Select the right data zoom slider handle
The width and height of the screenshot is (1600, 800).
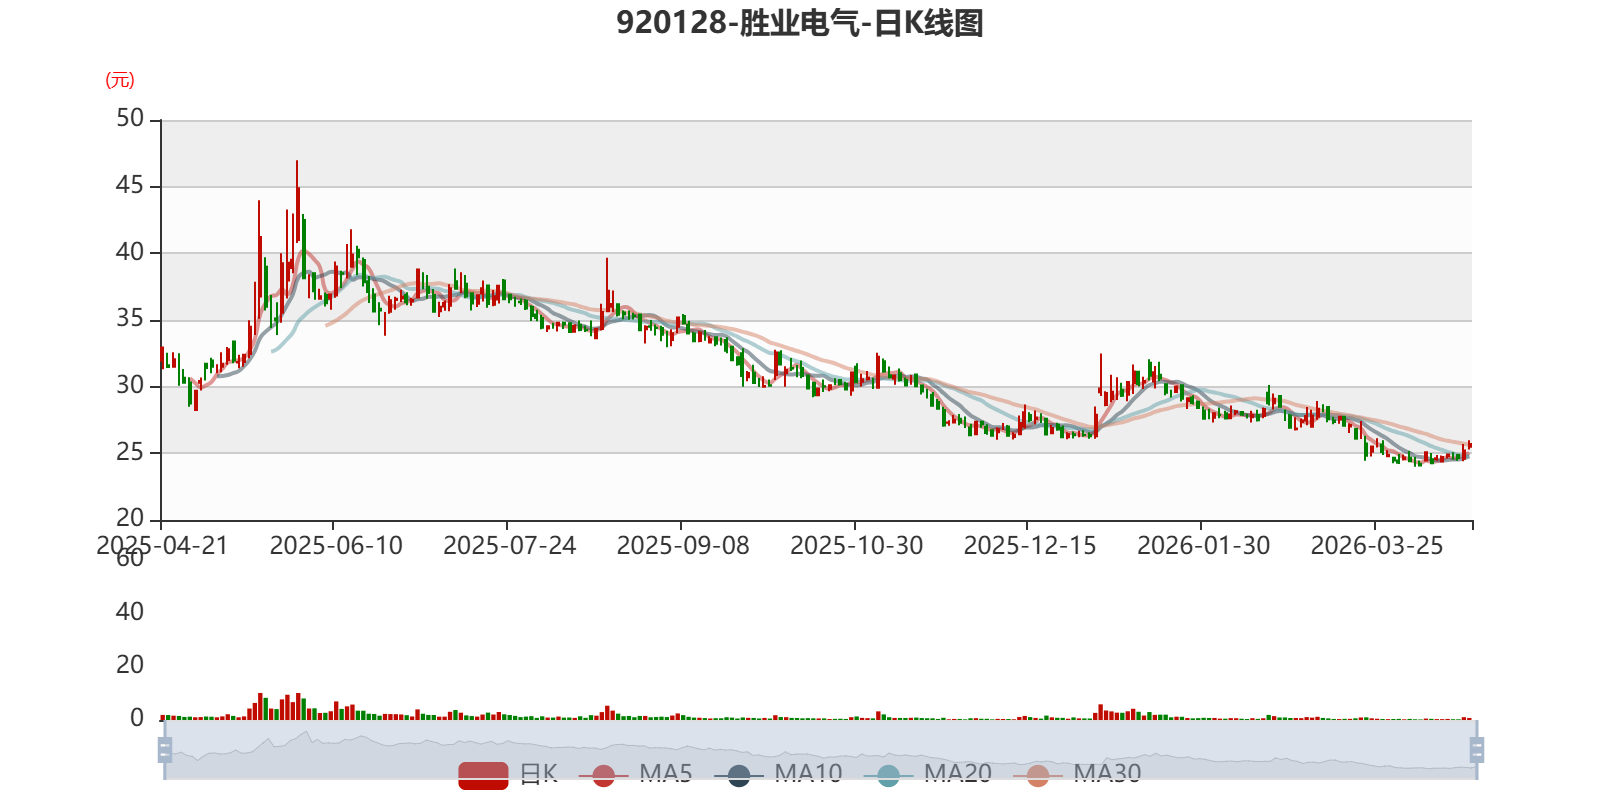pos(1476,749)
